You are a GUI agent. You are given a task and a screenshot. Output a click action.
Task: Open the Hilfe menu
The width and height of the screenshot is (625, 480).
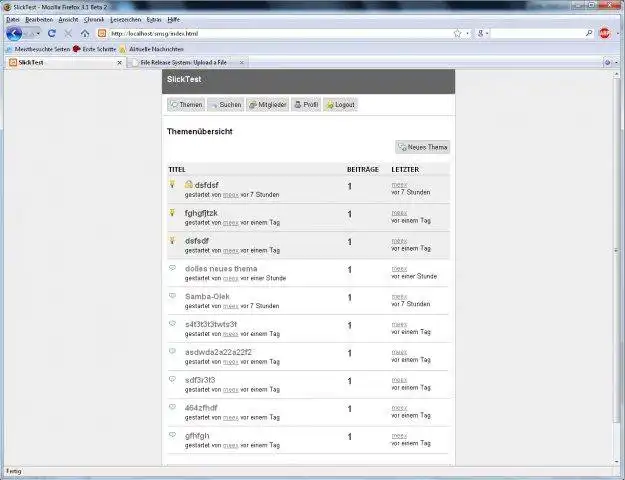173,20
